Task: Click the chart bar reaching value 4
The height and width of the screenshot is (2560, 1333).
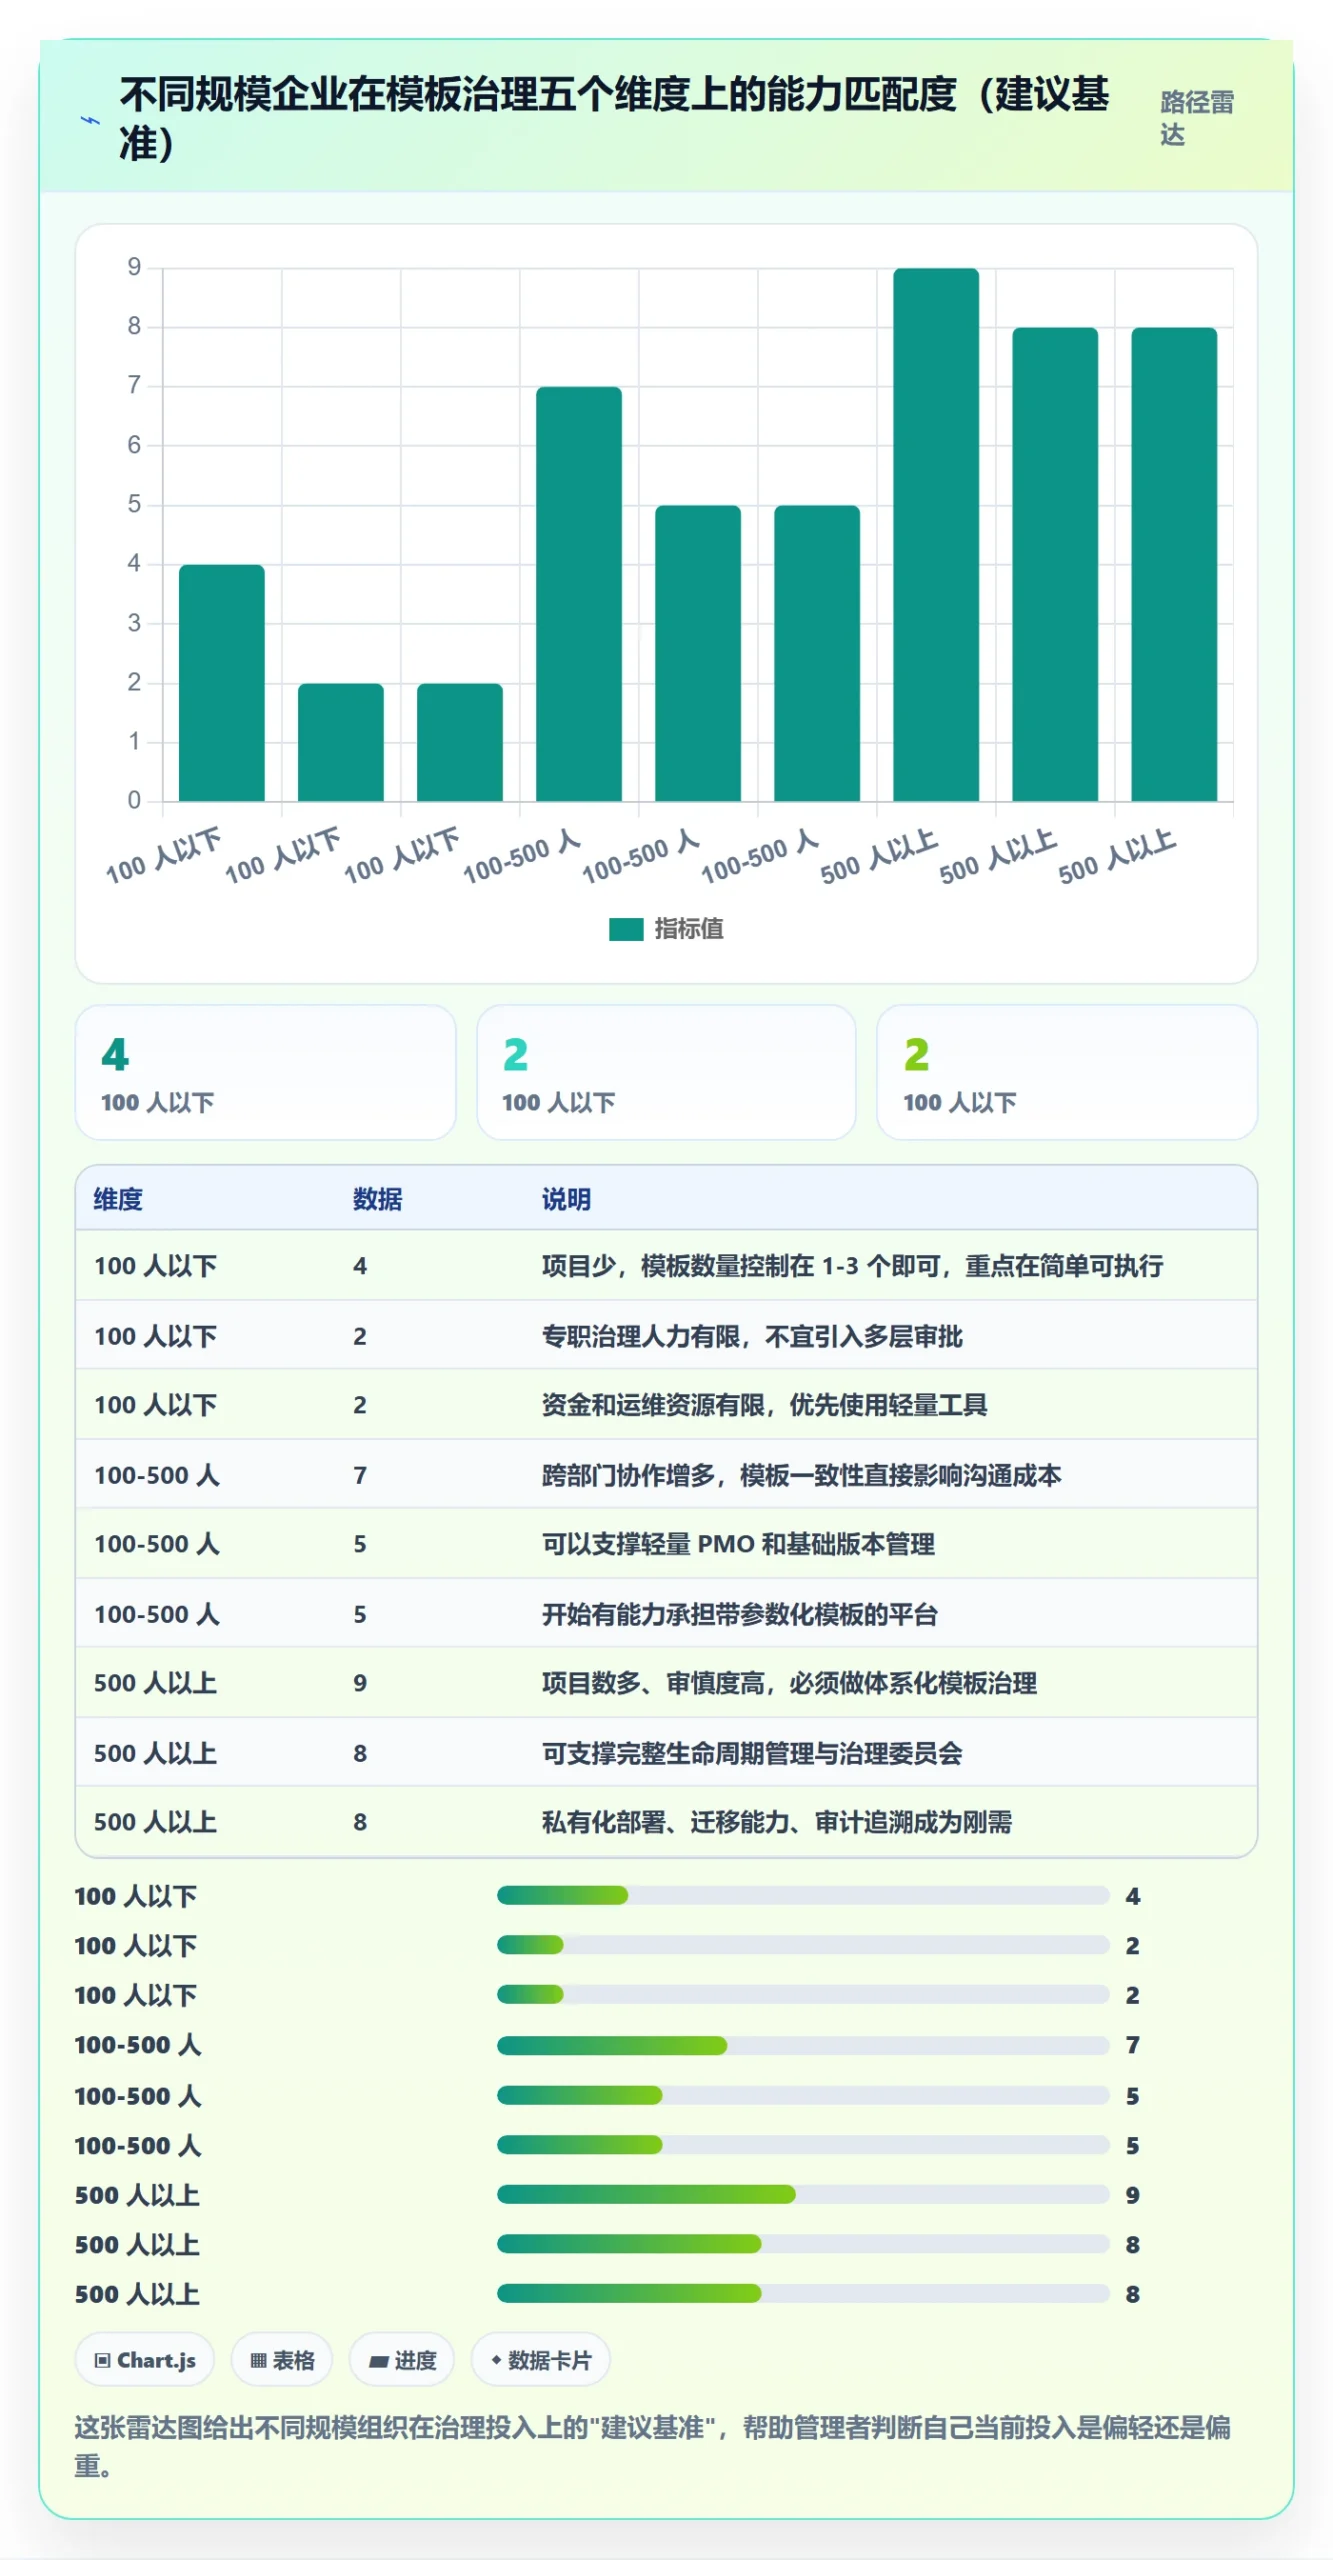Action: pos(222,683)
